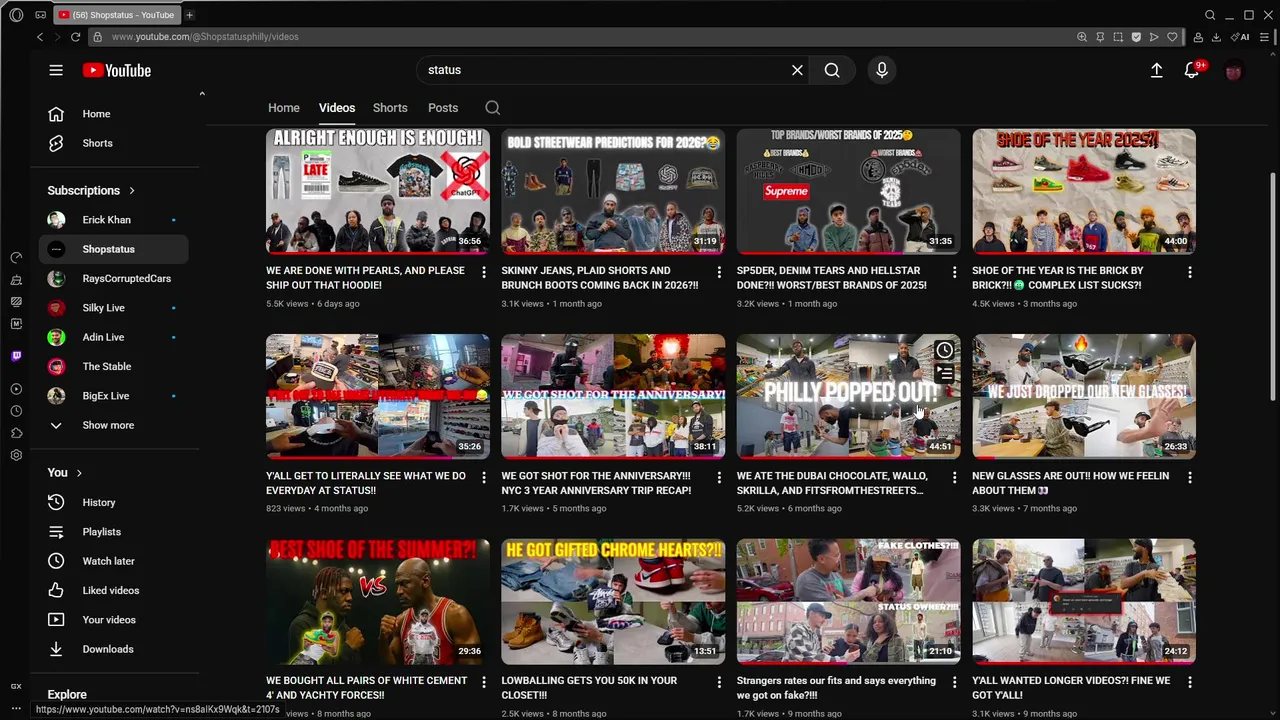Open the account avatar menu

(1233, 70)
